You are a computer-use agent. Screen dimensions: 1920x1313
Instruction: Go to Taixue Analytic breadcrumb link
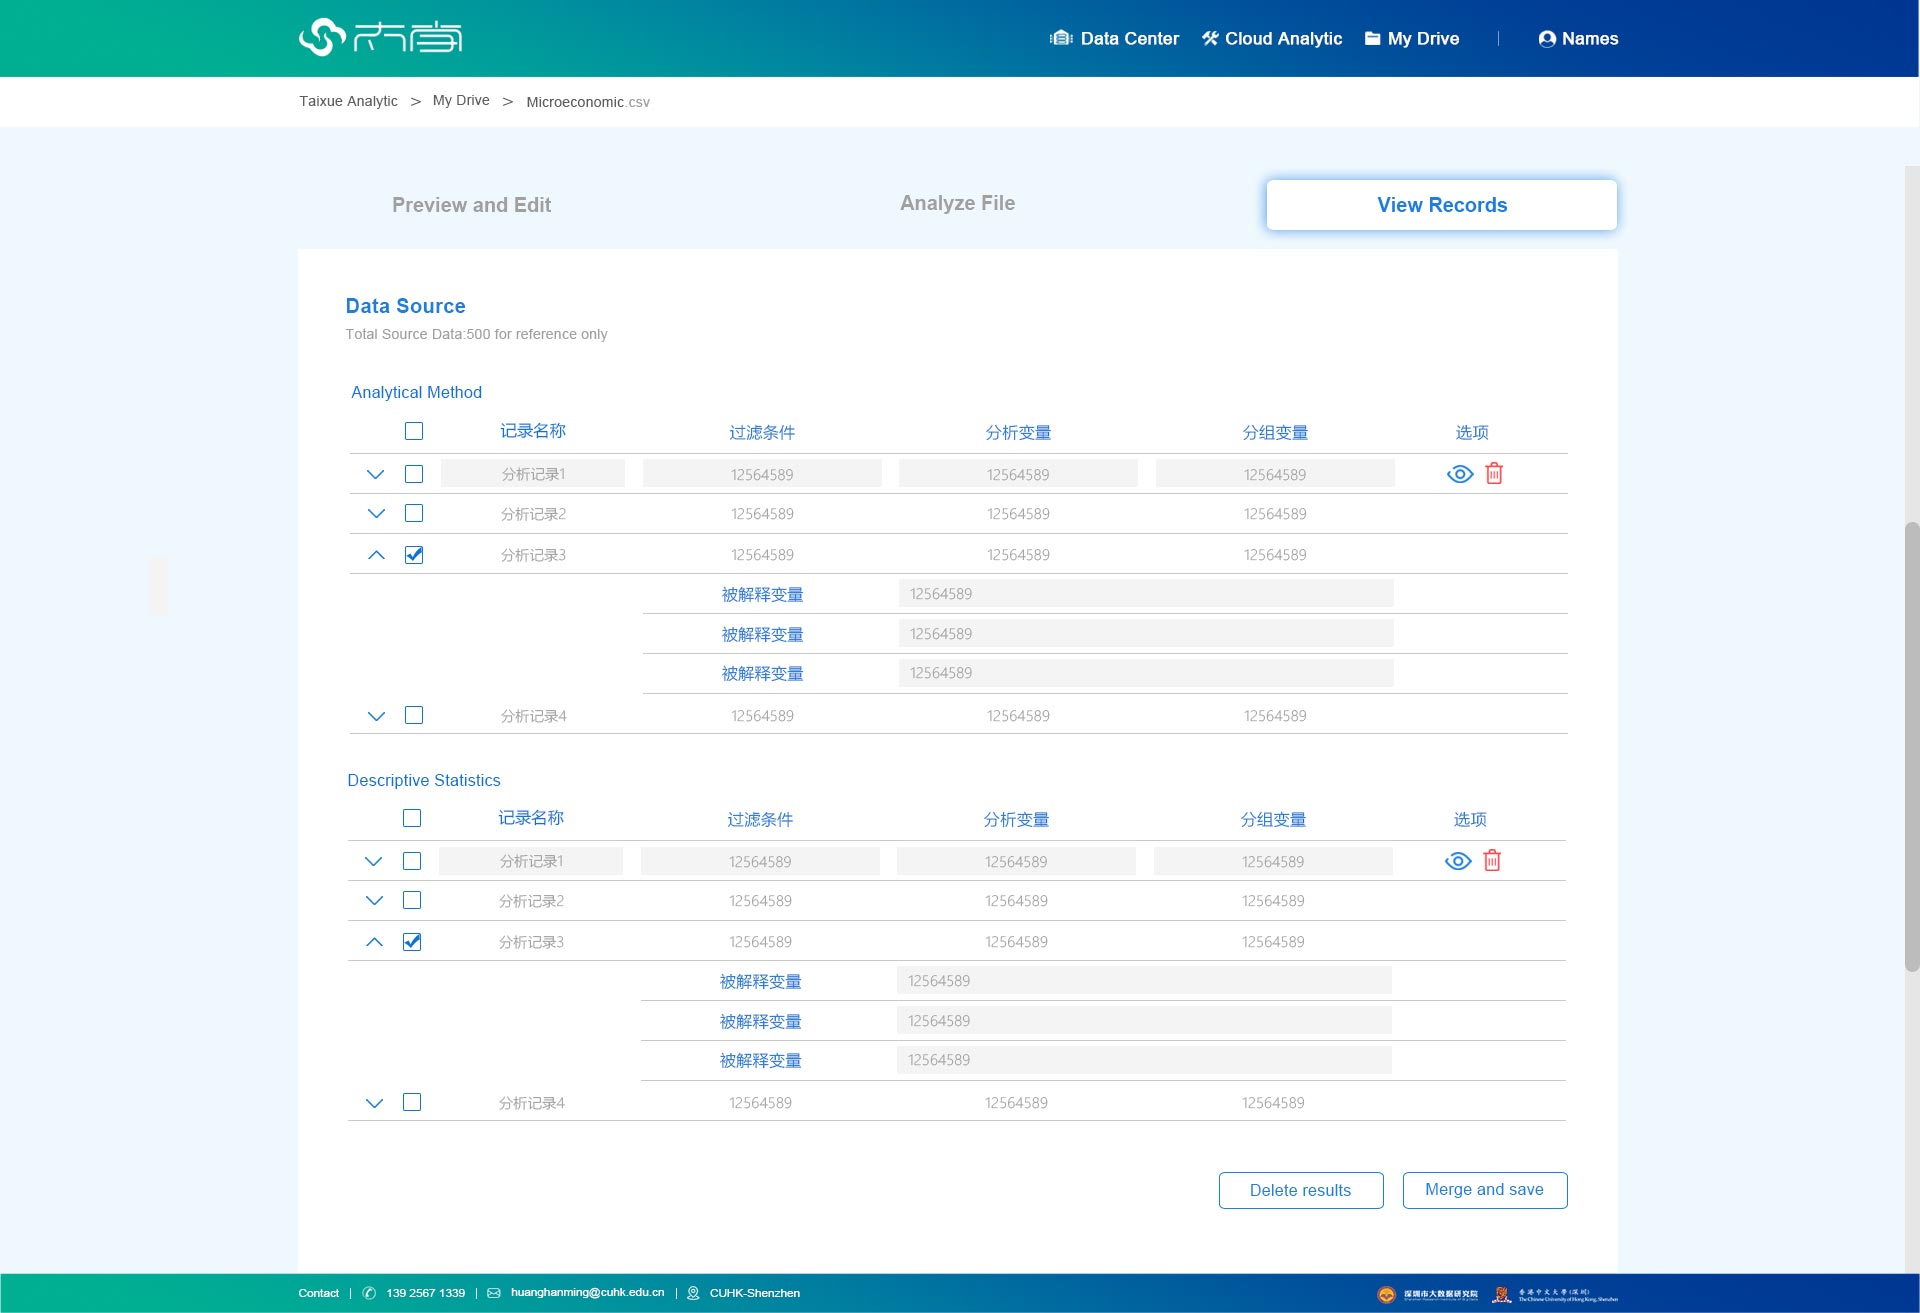click(348, 101)
